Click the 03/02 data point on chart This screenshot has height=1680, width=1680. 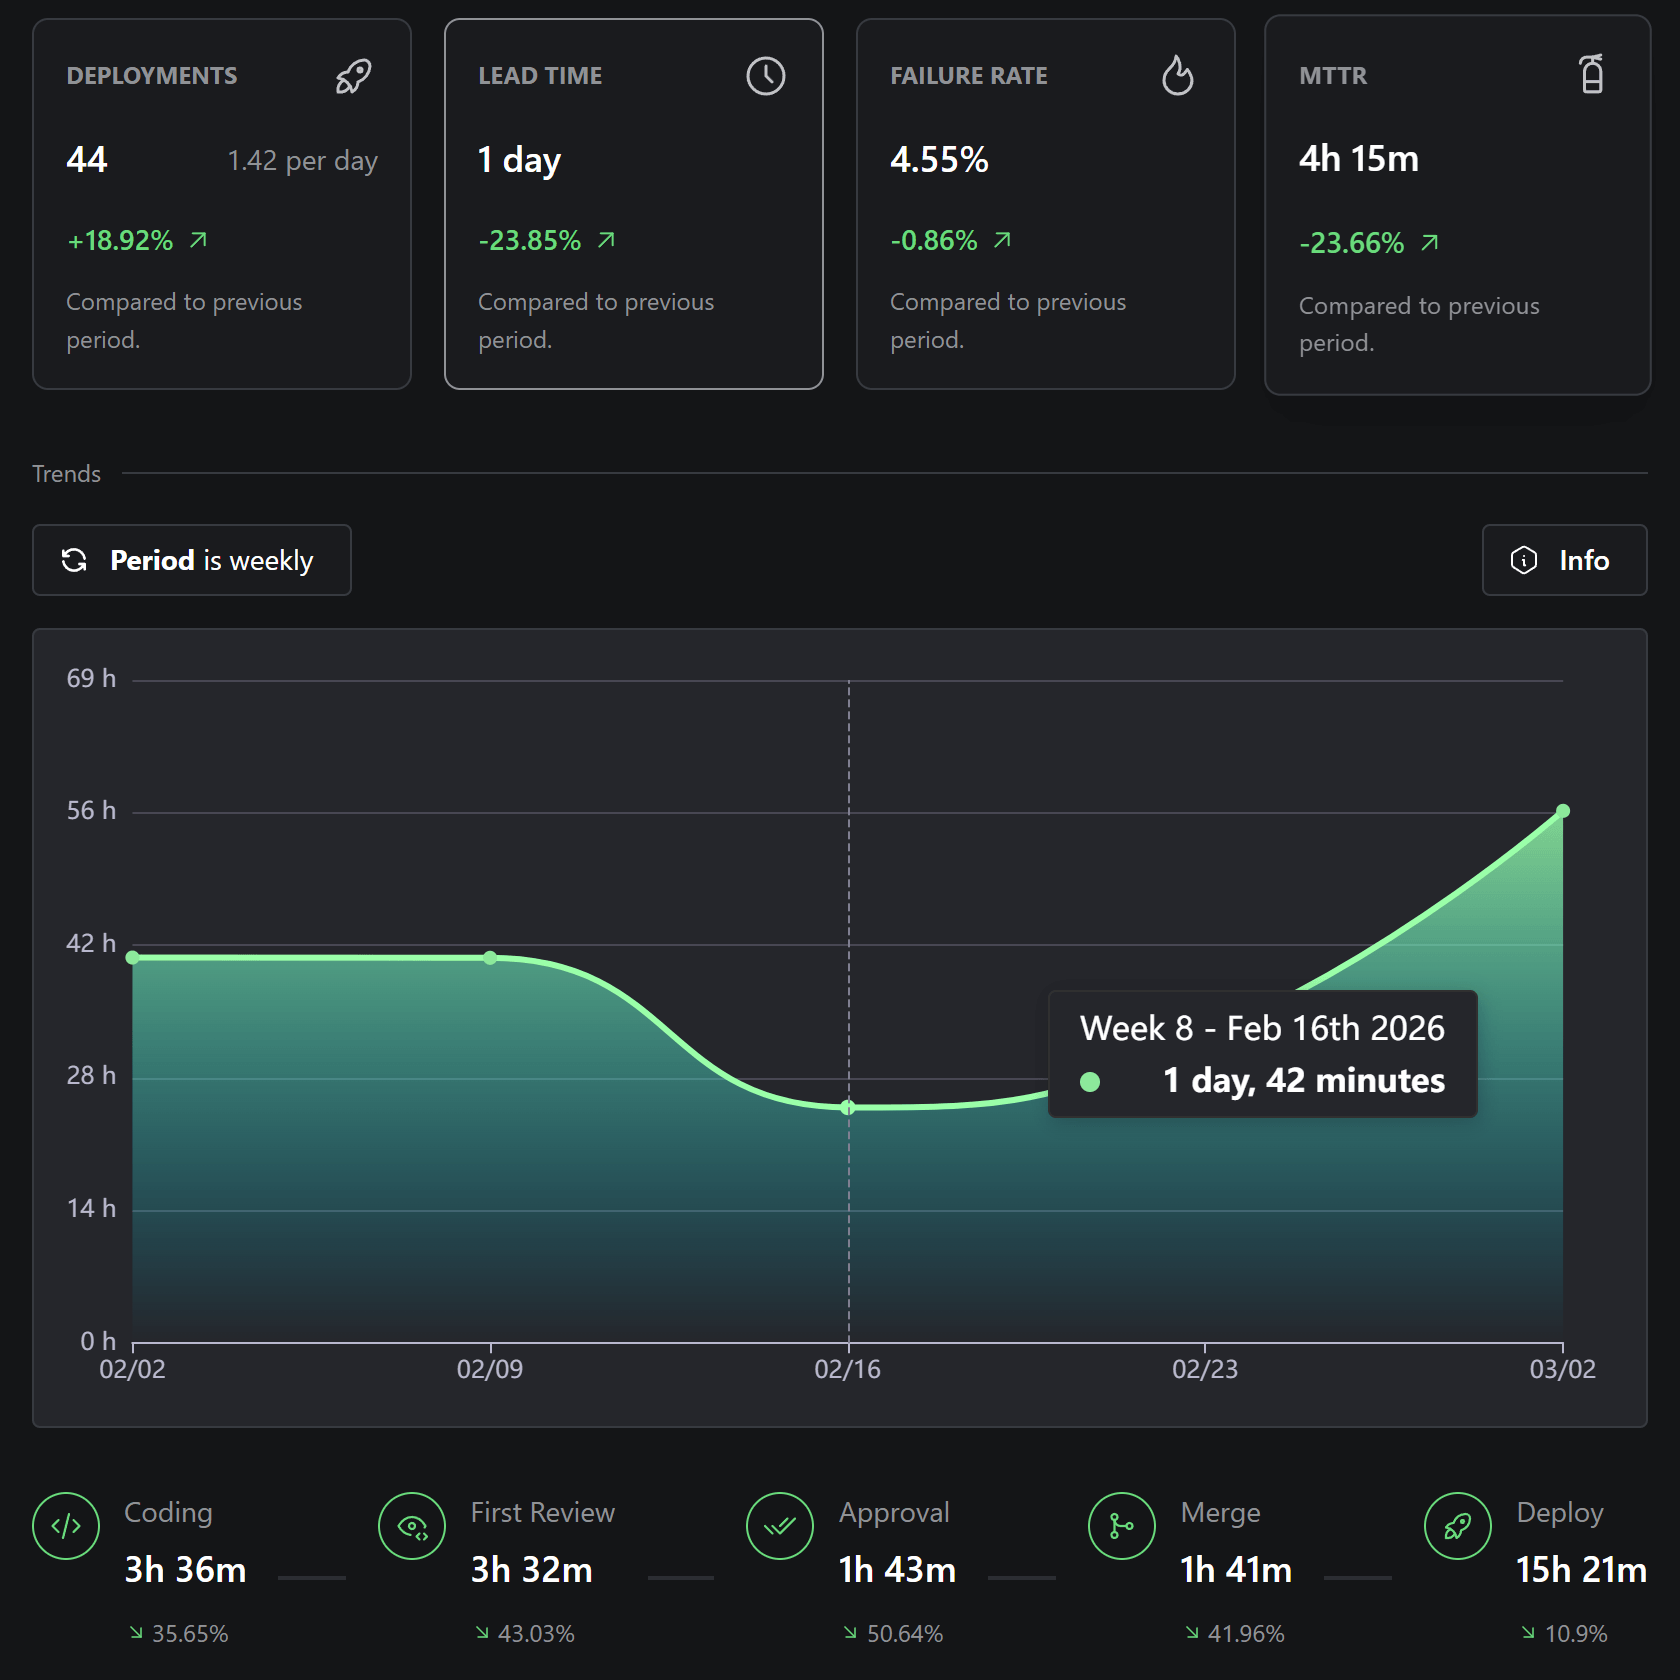1563,811
